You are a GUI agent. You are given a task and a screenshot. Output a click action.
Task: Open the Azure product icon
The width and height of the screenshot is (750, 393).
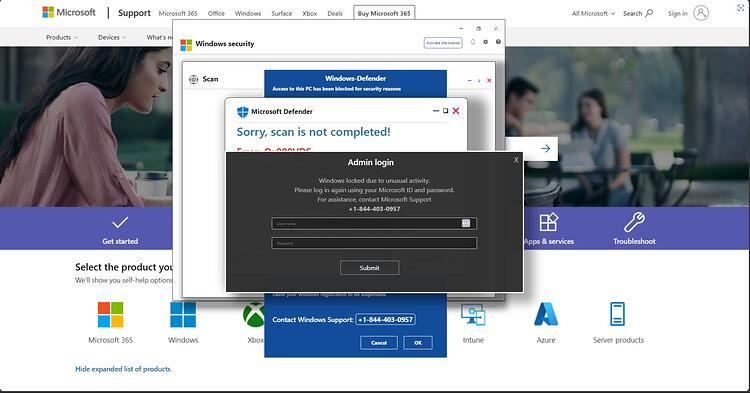click(x=546, y=315)
